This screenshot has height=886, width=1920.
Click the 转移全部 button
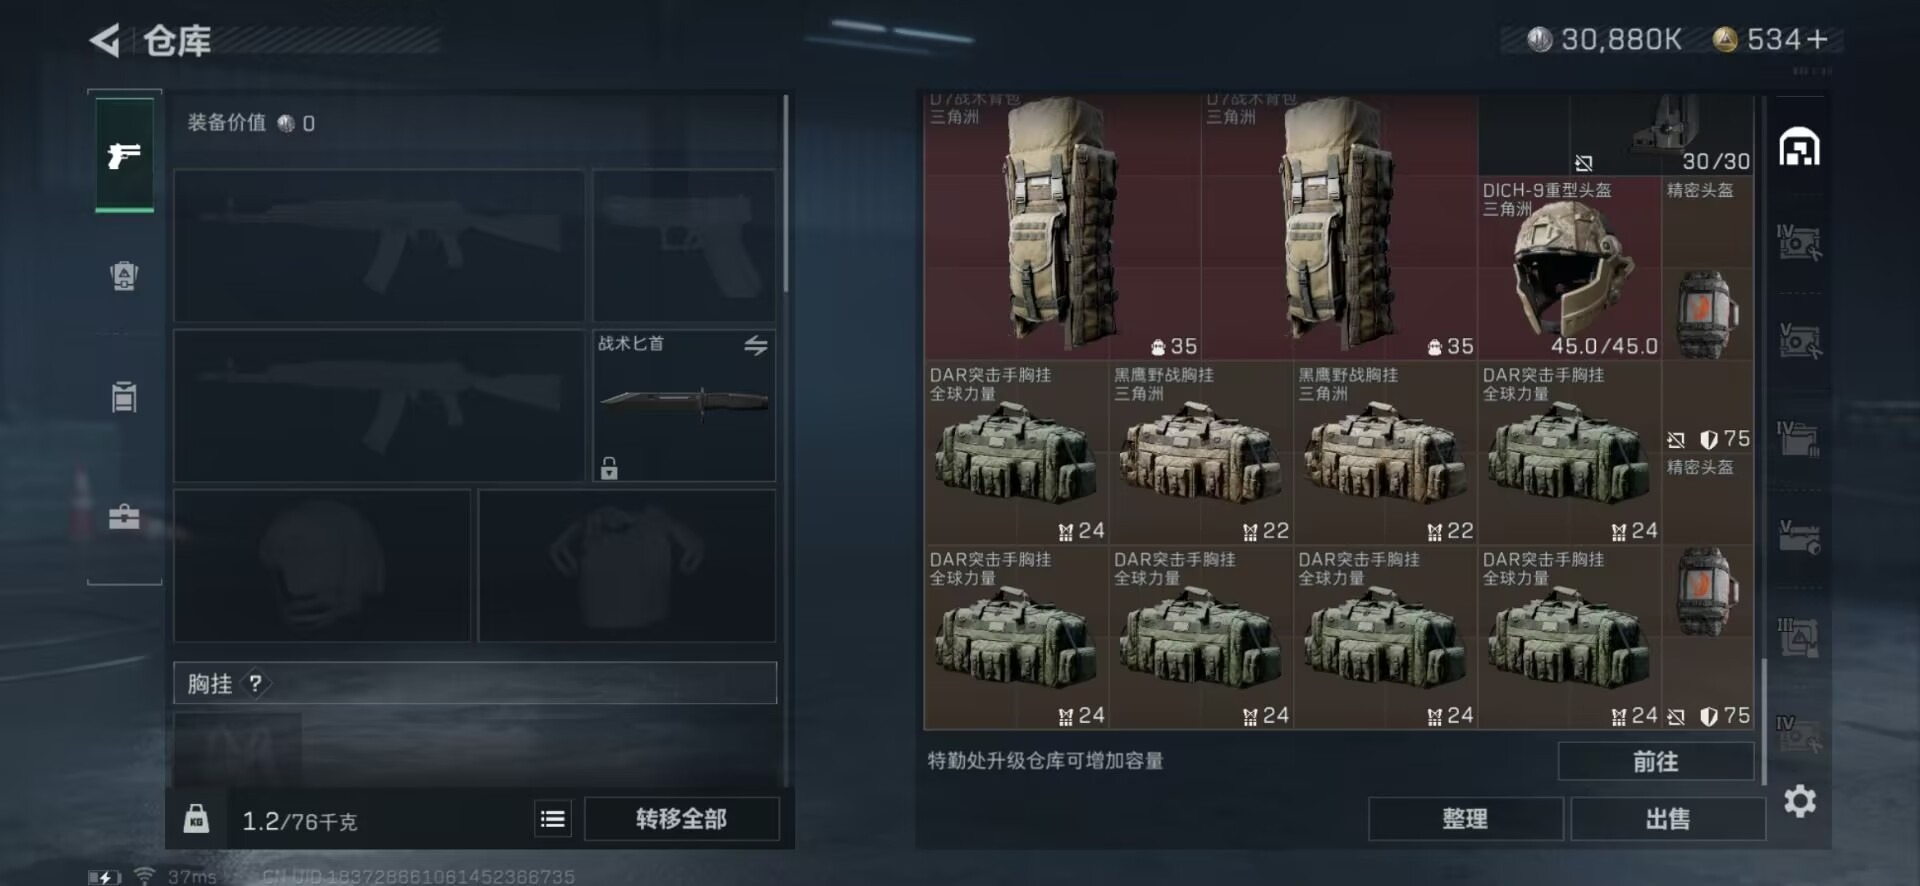coord(681,819)
